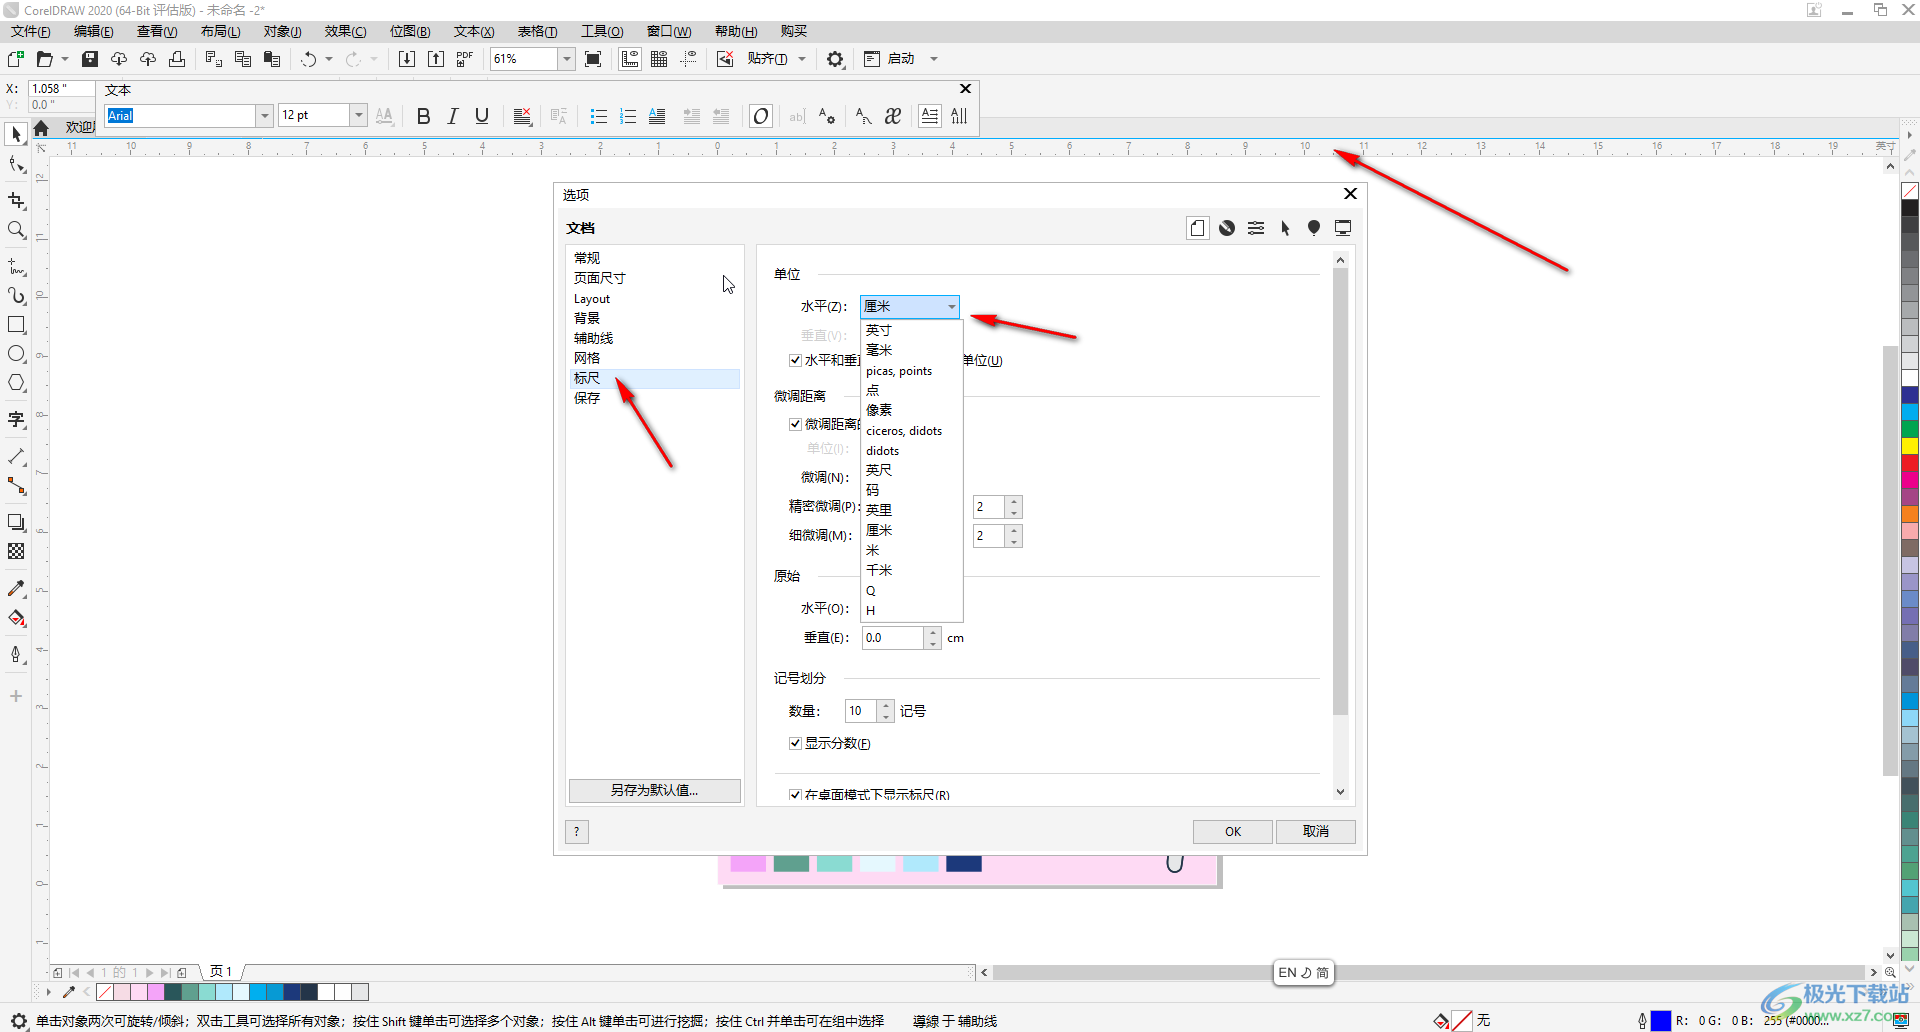
Task: Click the bullet list icon
Action: [598, 116]
